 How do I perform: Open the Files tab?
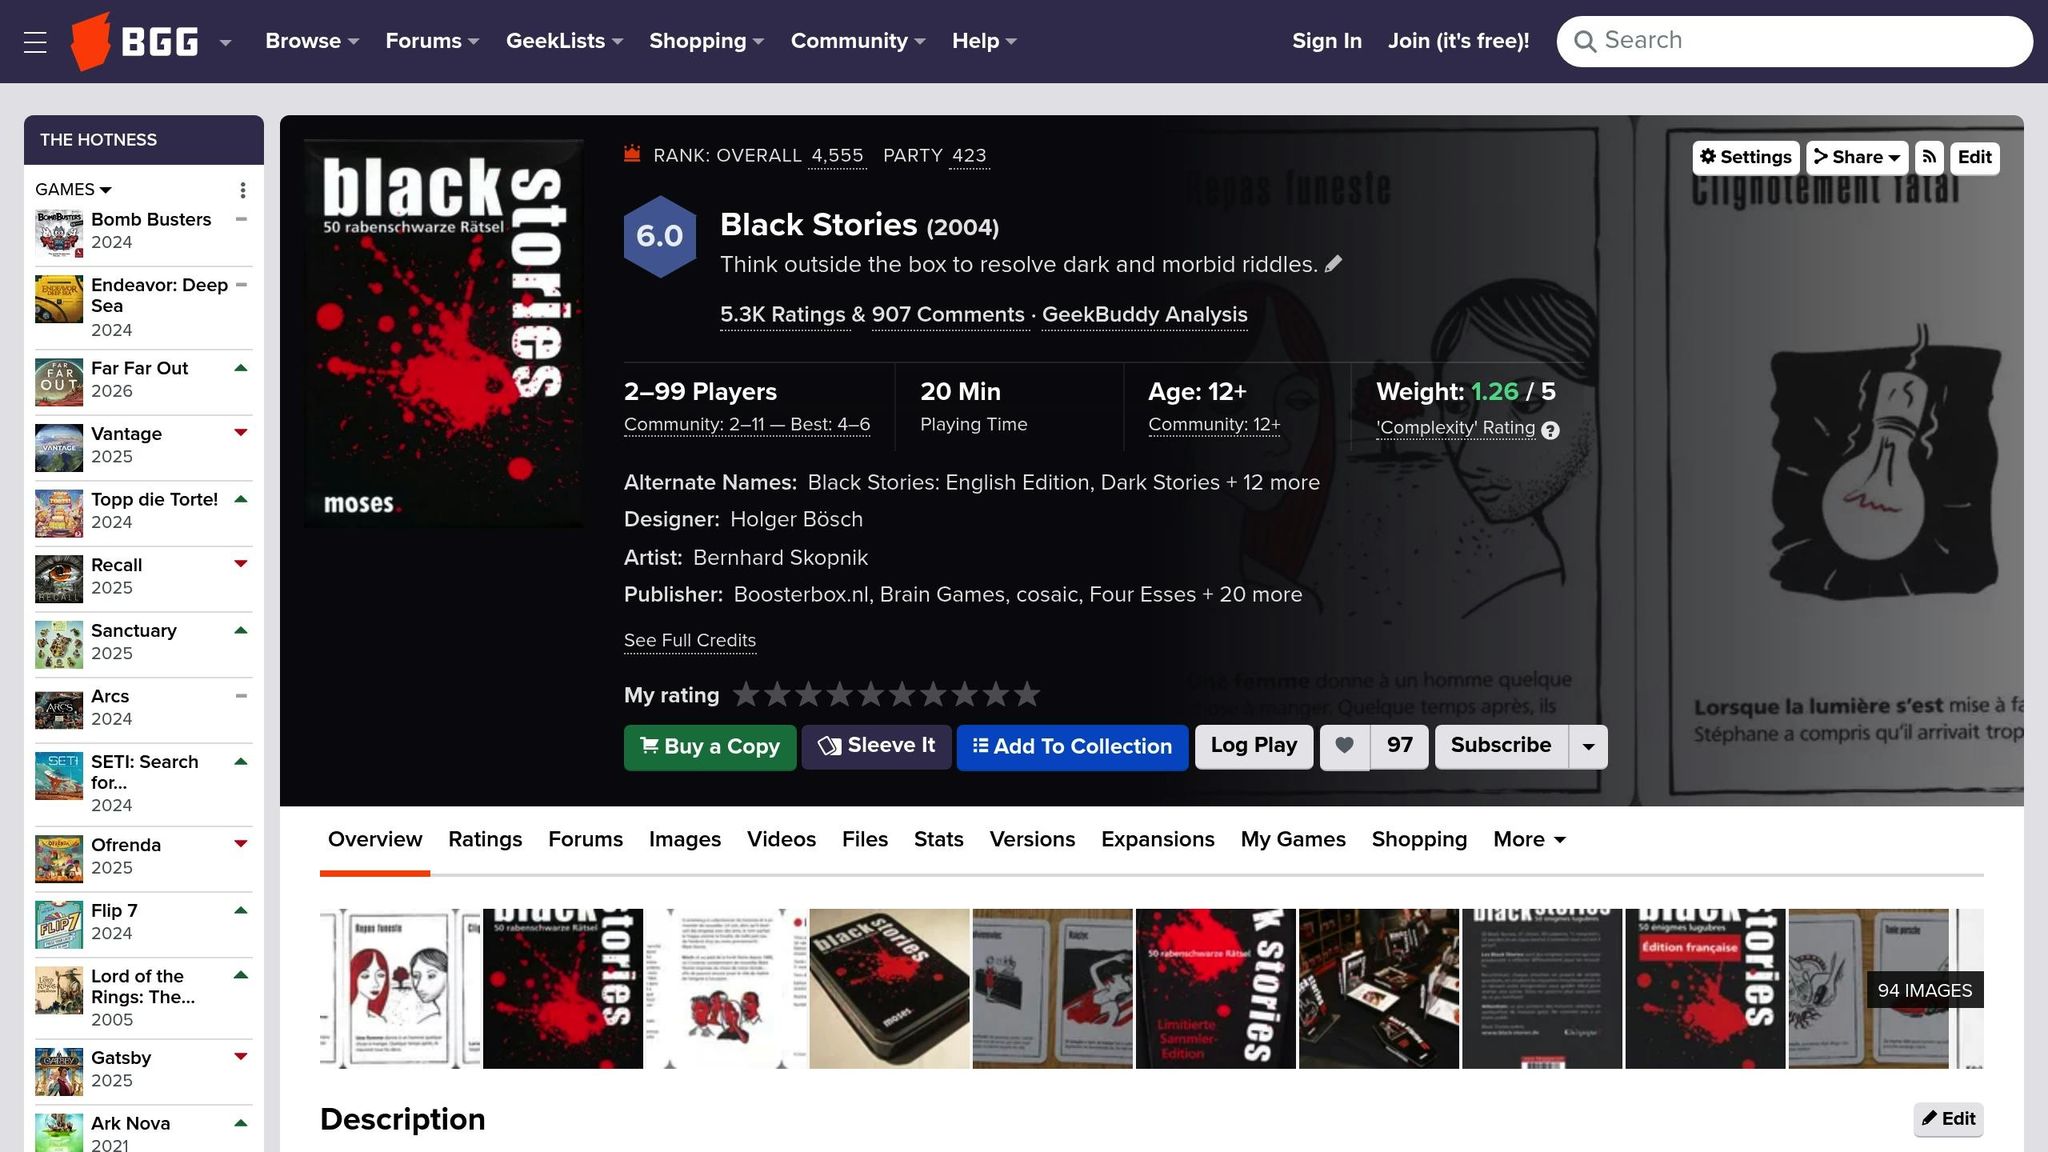[x=865, y=840]
